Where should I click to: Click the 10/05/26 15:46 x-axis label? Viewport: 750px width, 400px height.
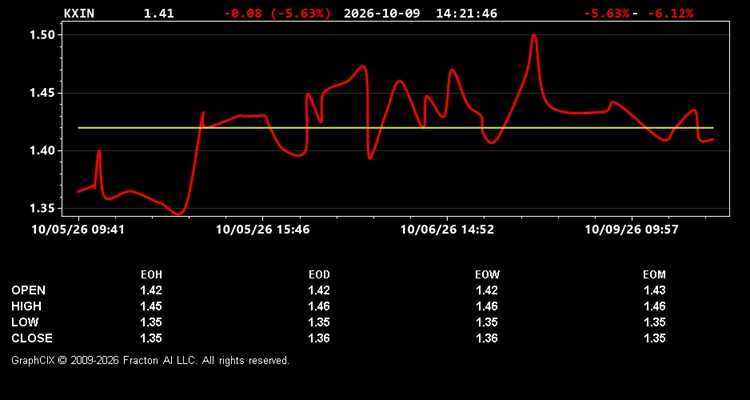[263, 230]
